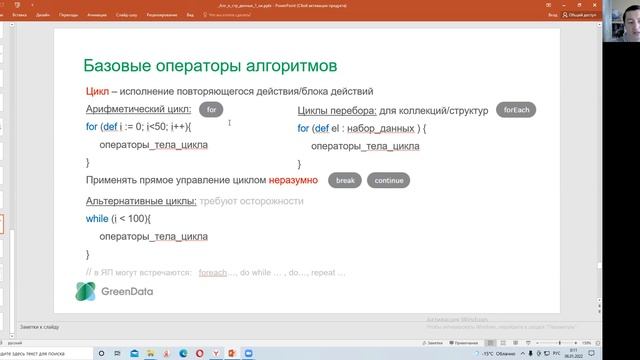Image resolution: width=640 pixels, height=360 pixels.
Task: Click fit slide to window icon
Action: (x=598, y=343)
